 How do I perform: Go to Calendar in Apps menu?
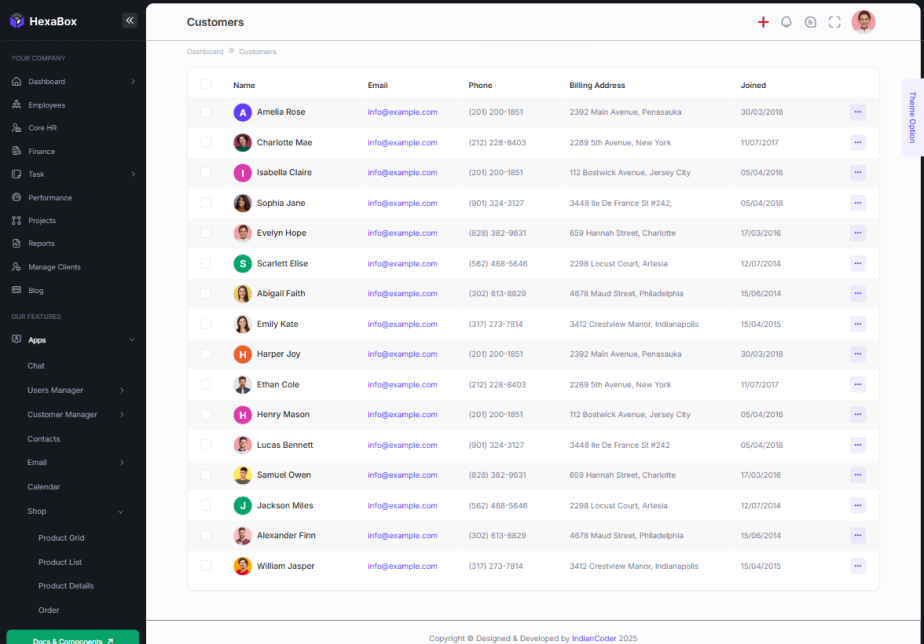point(43,487)
